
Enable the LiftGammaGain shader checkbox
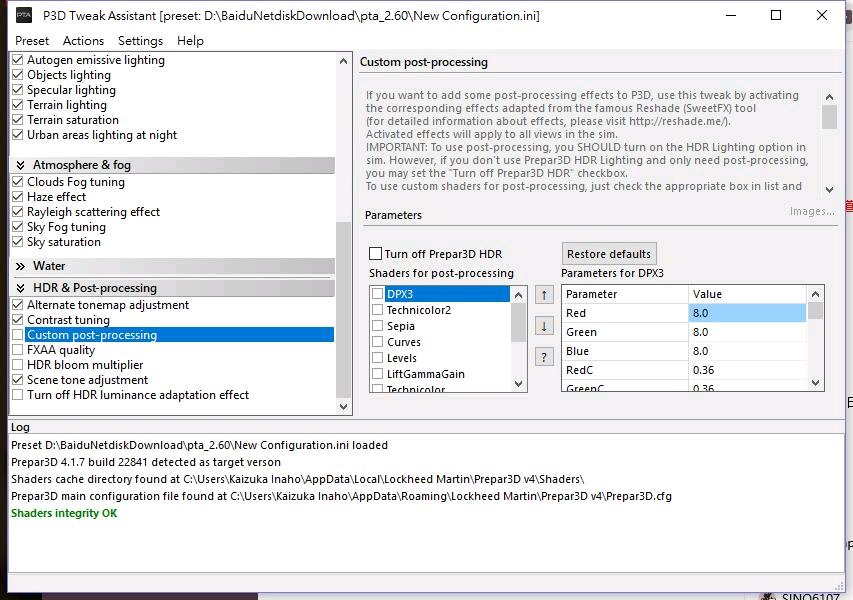378,374
